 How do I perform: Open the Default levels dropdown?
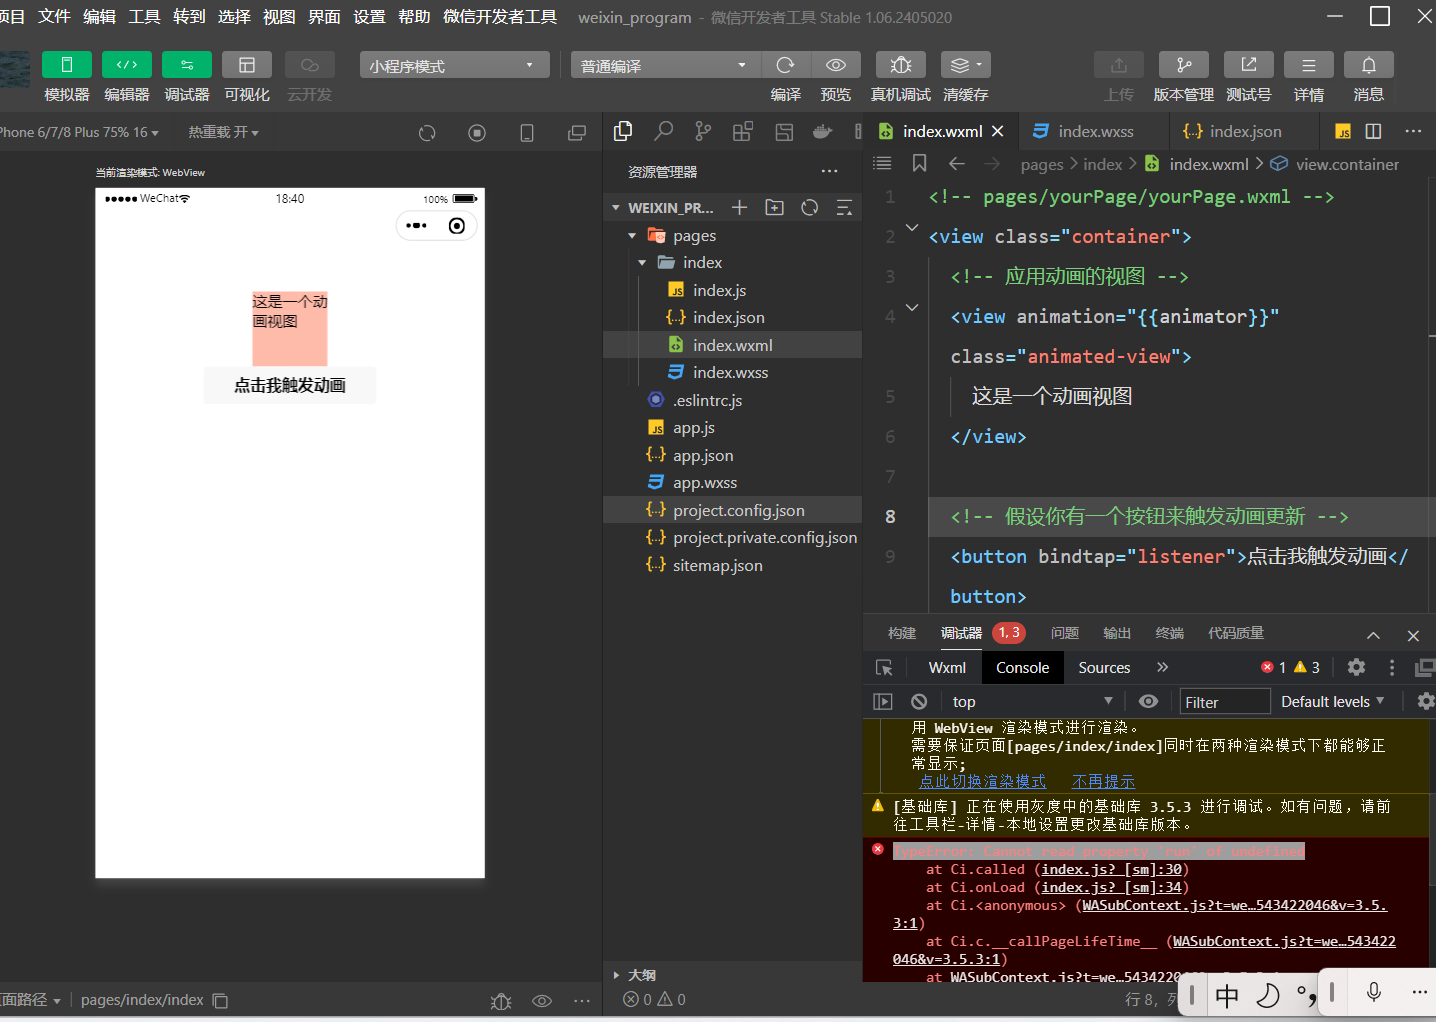click(1333, 702)
